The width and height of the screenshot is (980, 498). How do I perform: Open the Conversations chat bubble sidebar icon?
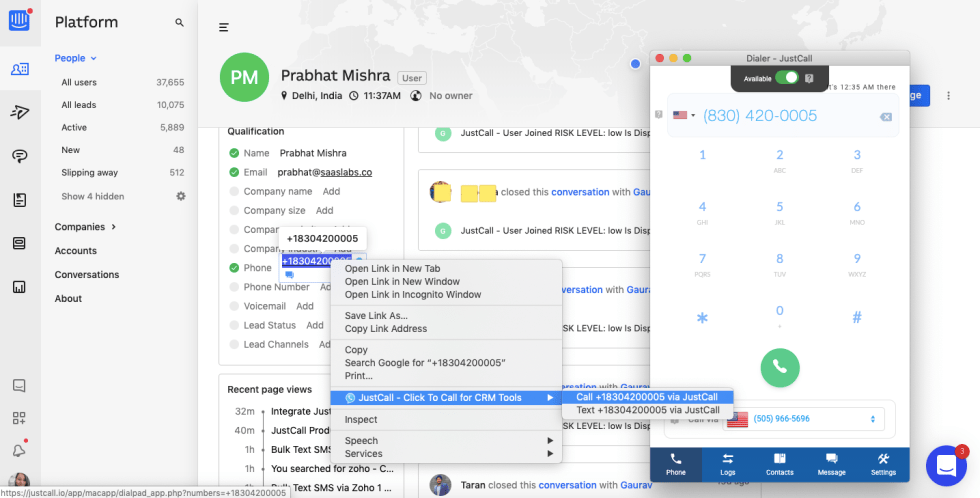point(19,156)
